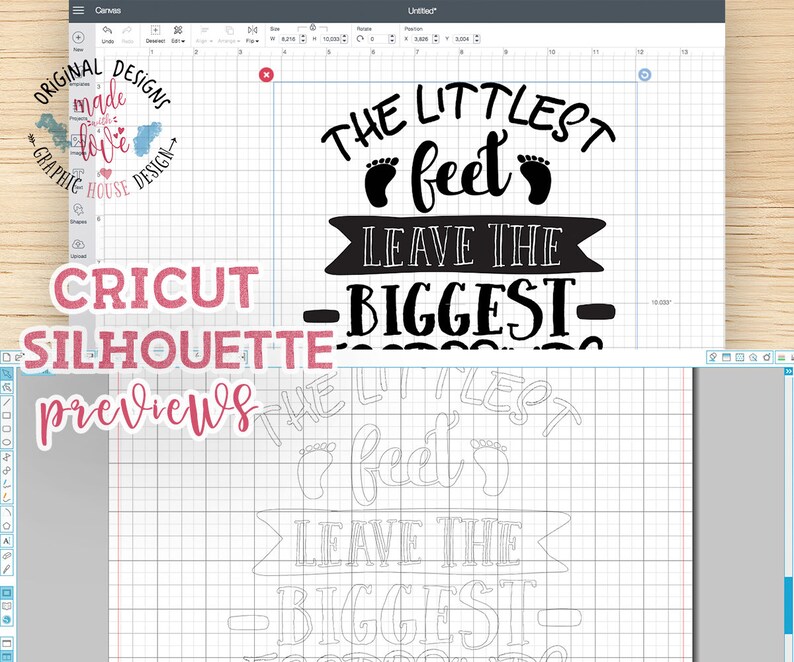Select the Text tool in Silhouette
794x662 pixels.
pos(7,541)
